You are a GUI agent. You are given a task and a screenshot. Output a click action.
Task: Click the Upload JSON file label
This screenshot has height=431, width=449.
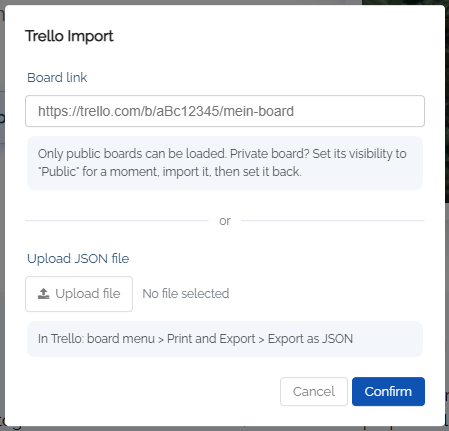point(78,259)
